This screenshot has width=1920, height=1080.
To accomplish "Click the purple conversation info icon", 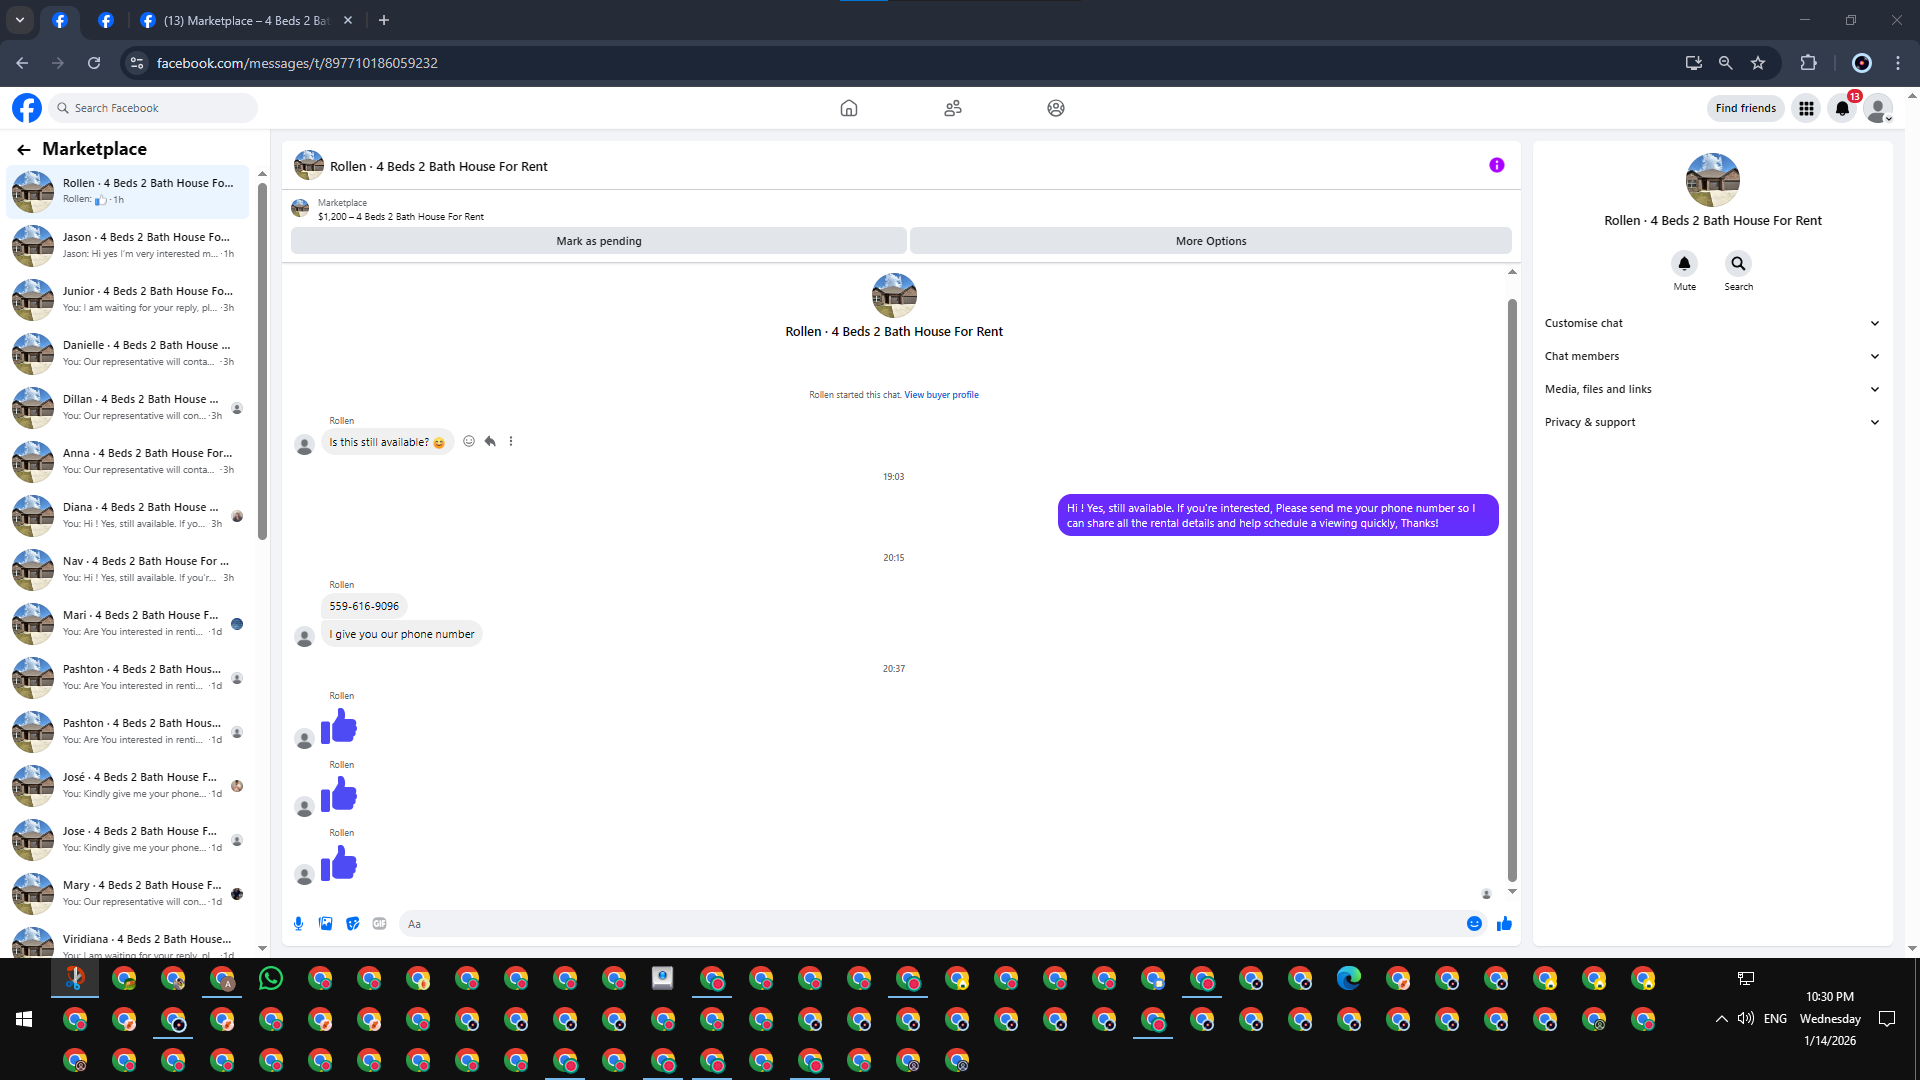I will click(x=1496, y=166).
